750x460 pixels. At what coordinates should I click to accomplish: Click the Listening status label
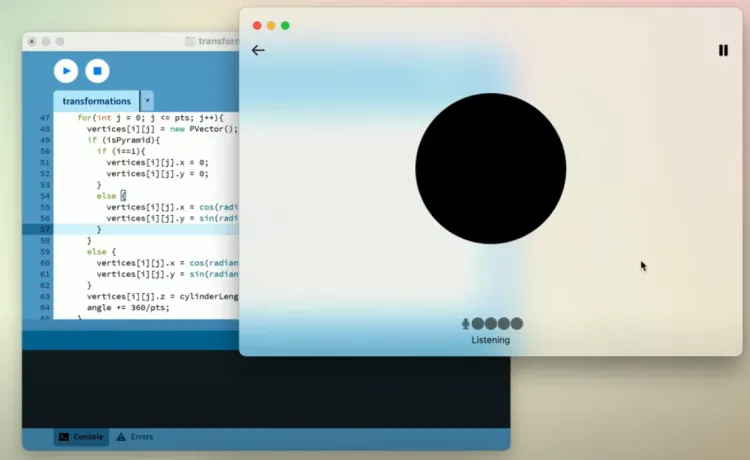point(490,340)
